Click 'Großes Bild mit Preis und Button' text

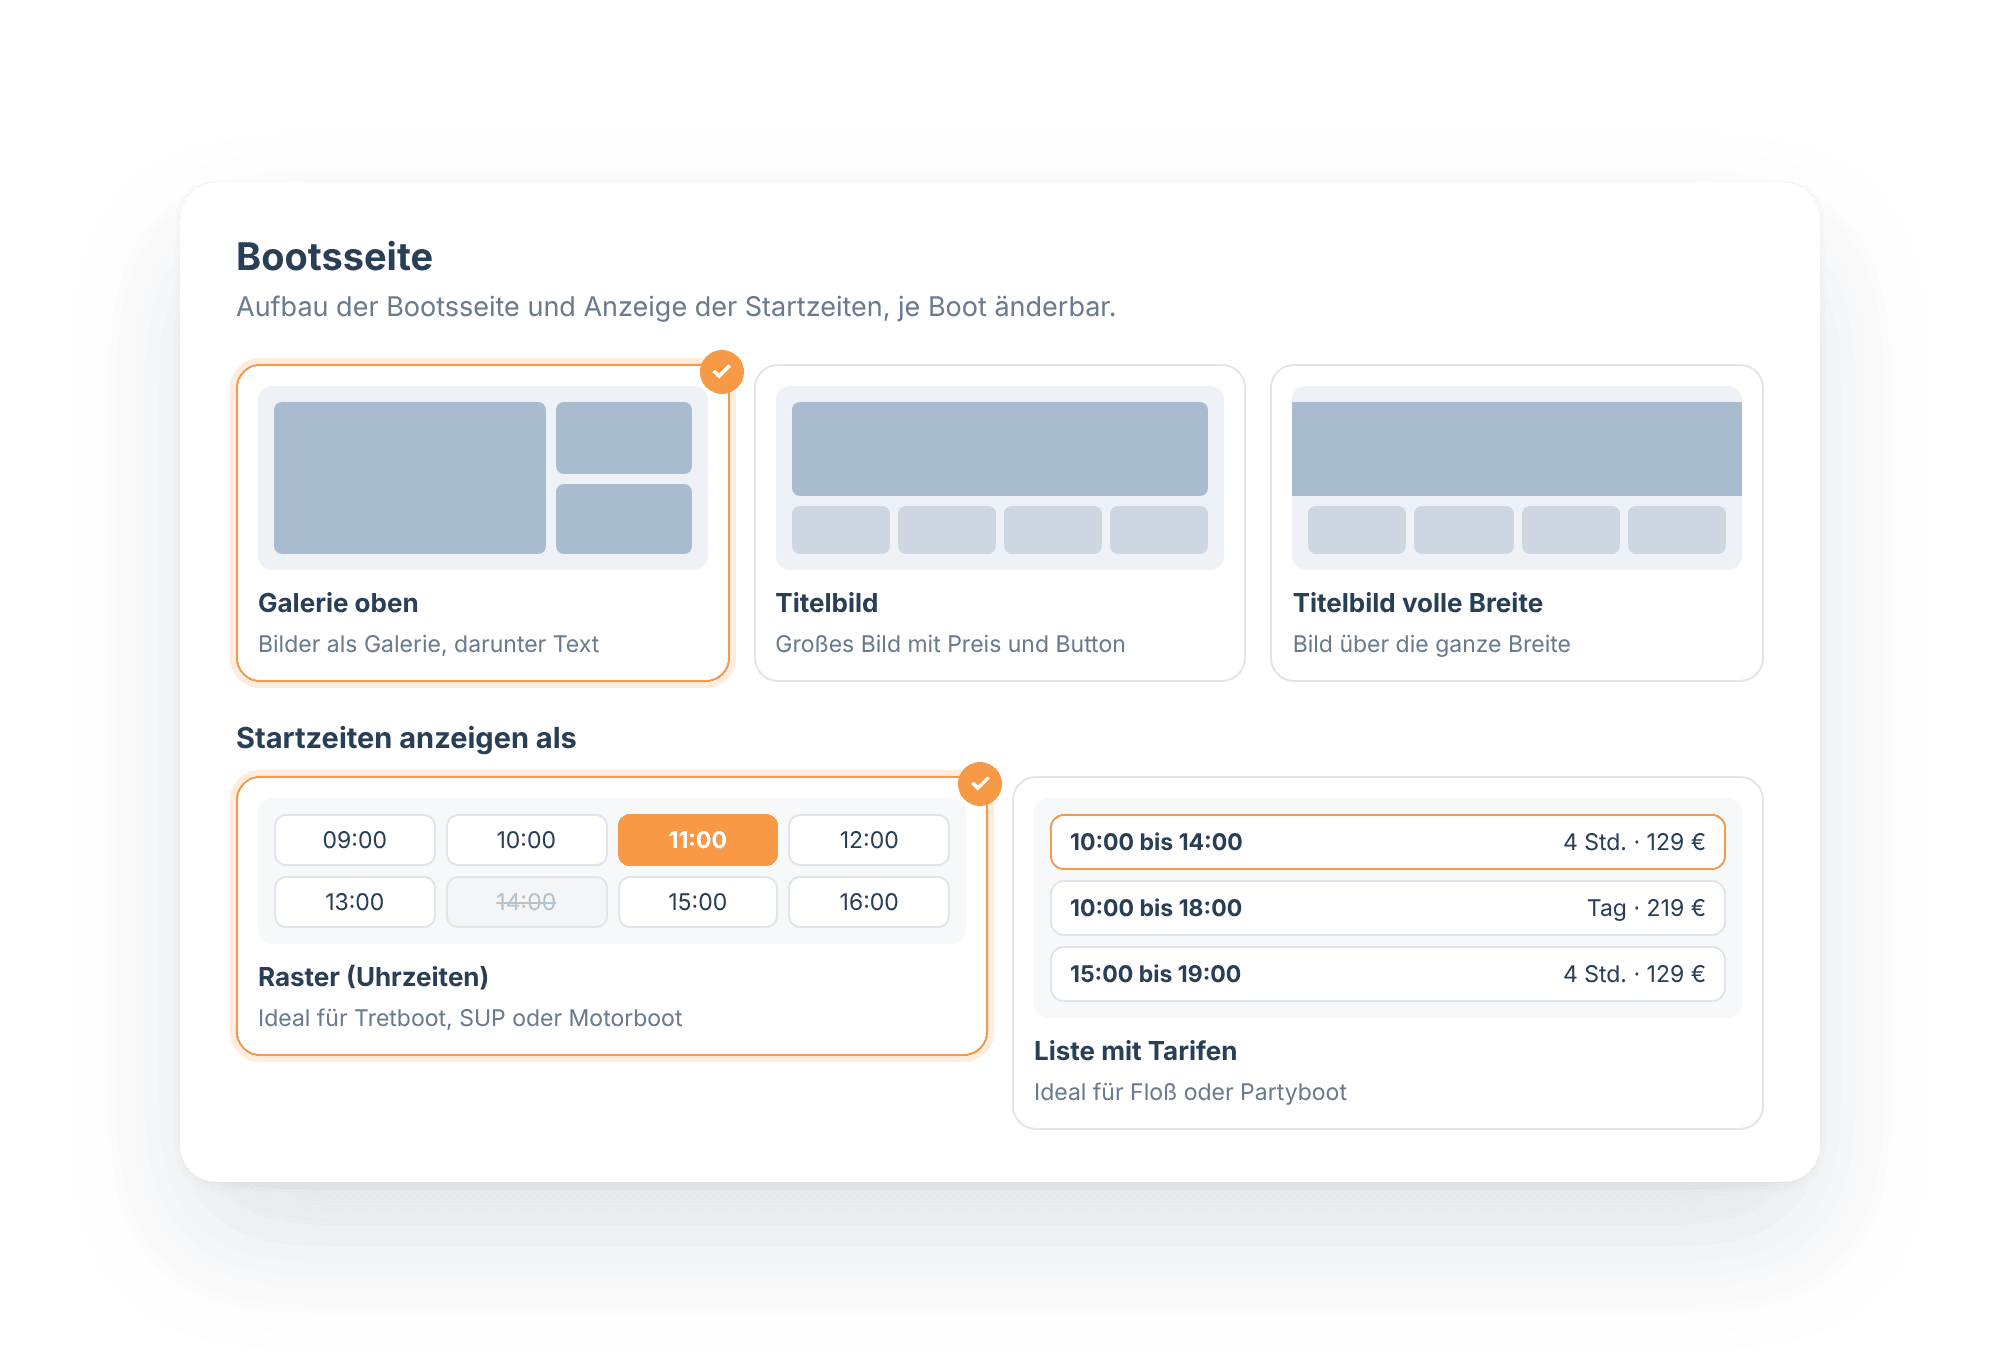(950, 644)
